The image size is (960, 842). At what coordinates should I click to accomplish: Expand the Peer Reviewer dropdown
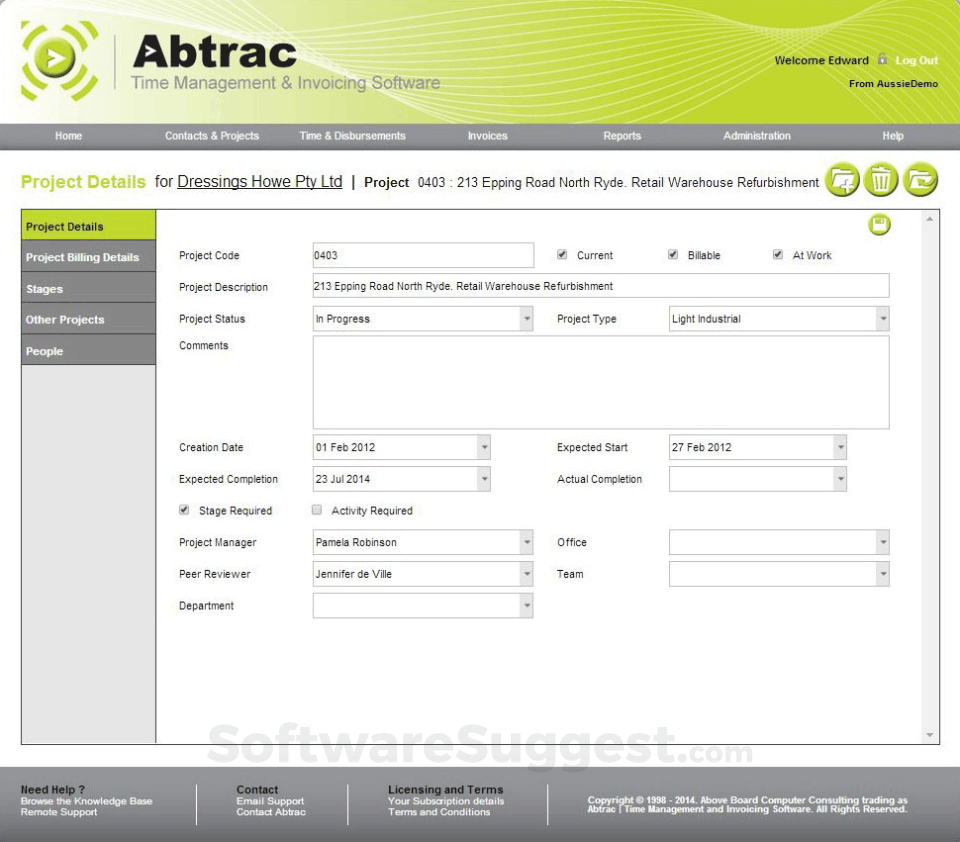click(x=527, y=574)
